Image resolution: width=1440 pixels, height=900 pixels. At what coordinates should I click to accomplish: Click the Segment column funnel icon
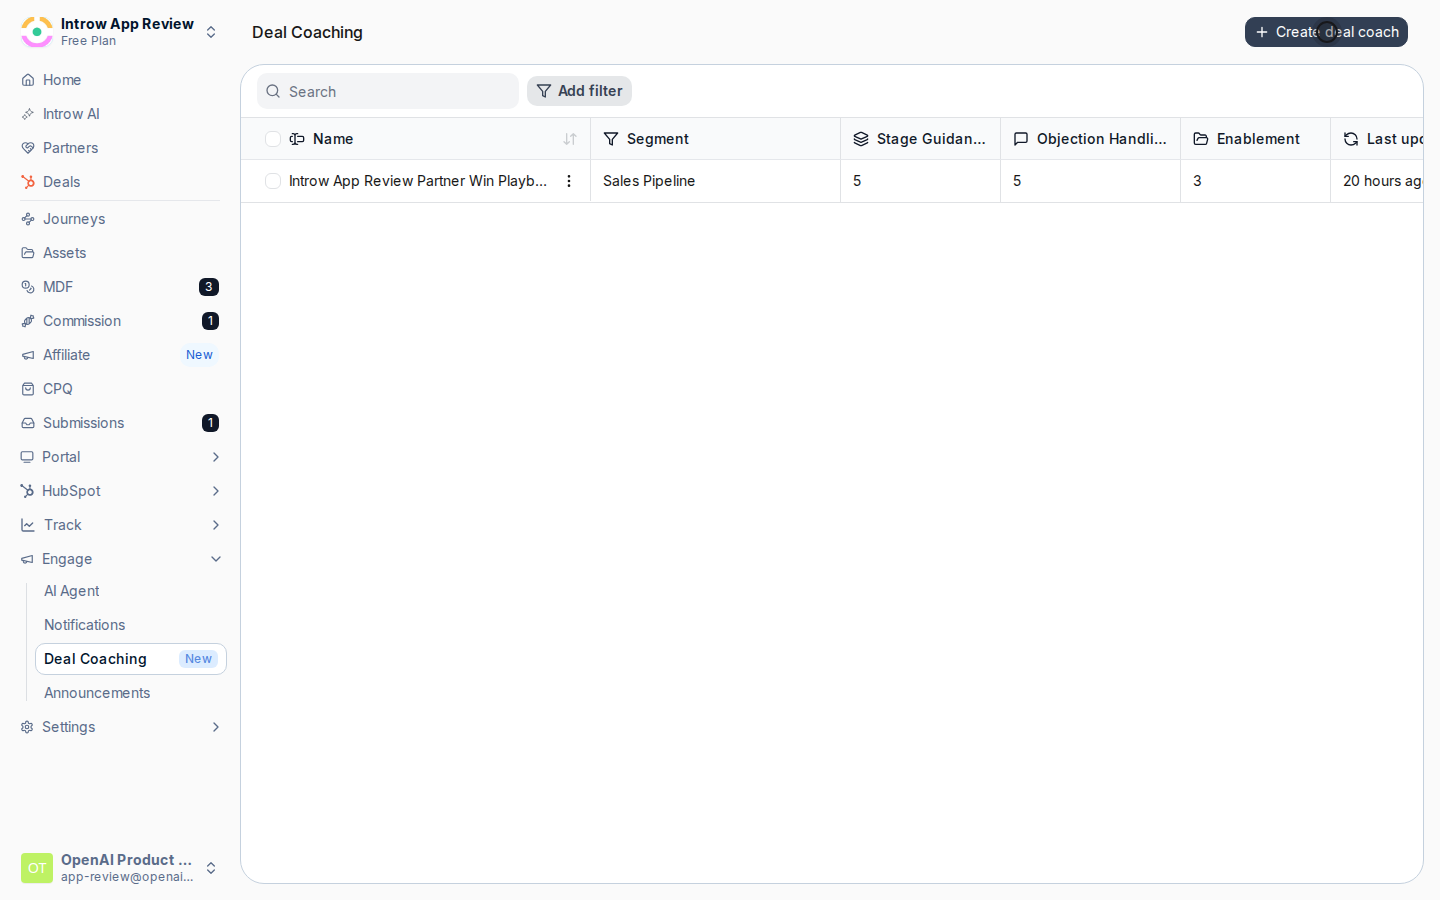[x=611, y=139]
